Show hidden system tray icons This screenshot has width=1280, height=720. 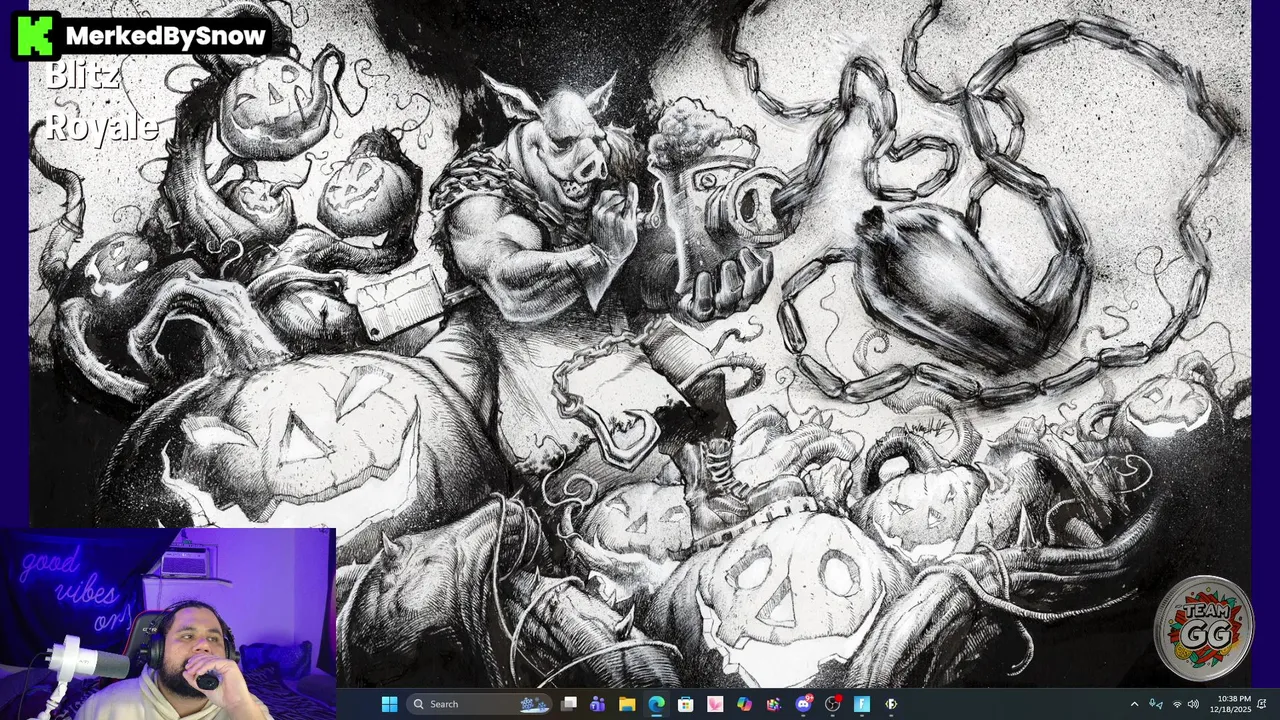click(1134, 704)
